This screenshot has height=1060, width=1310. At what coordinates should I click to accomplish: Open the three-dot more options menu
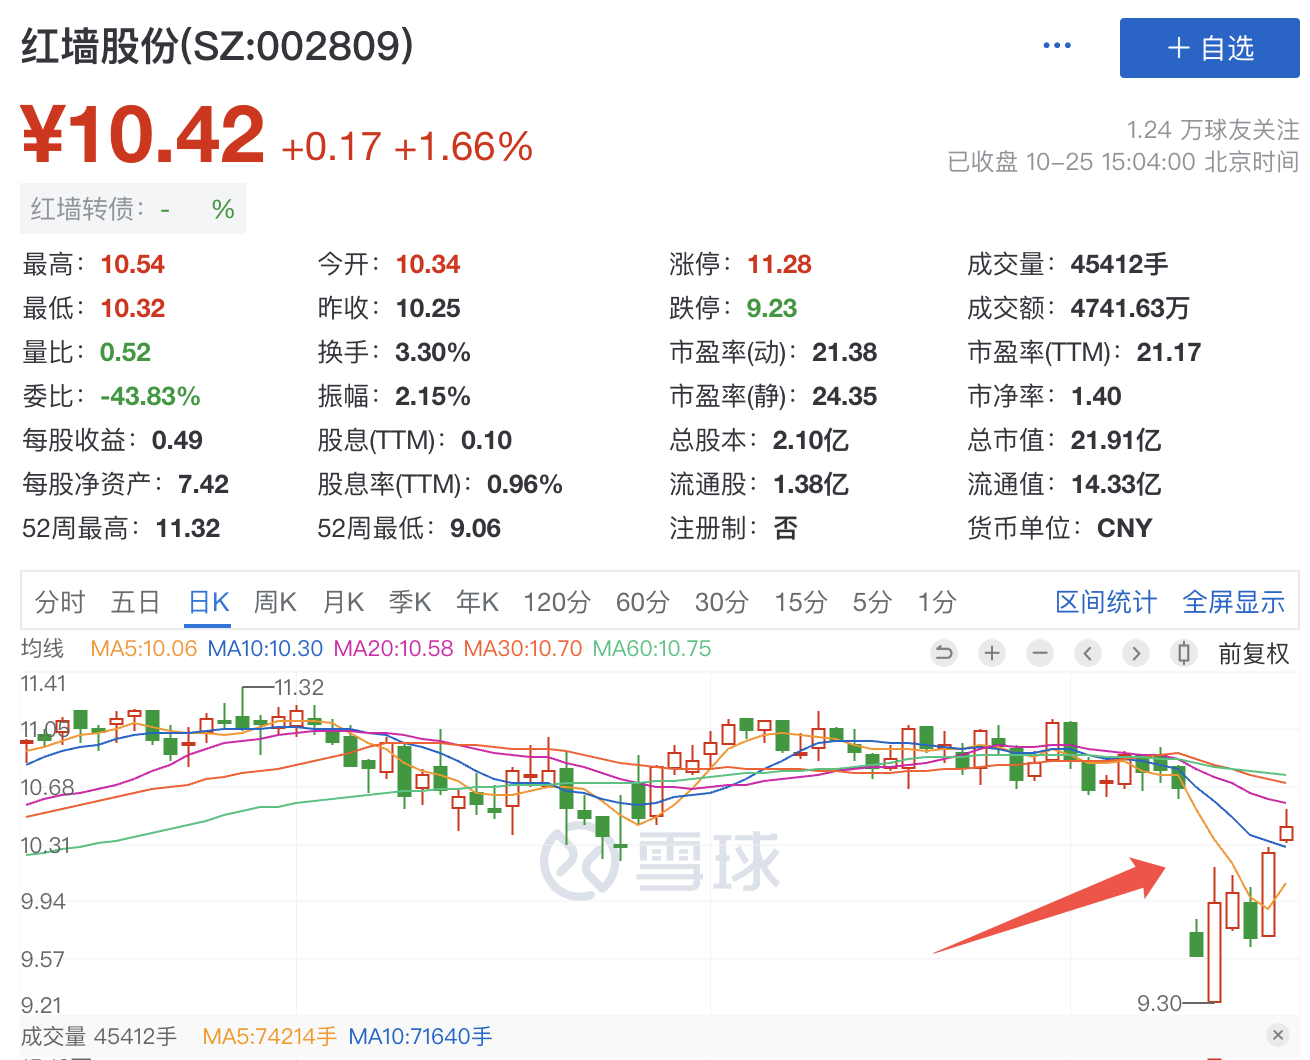pyautogui.click(x=1056, y=46)
